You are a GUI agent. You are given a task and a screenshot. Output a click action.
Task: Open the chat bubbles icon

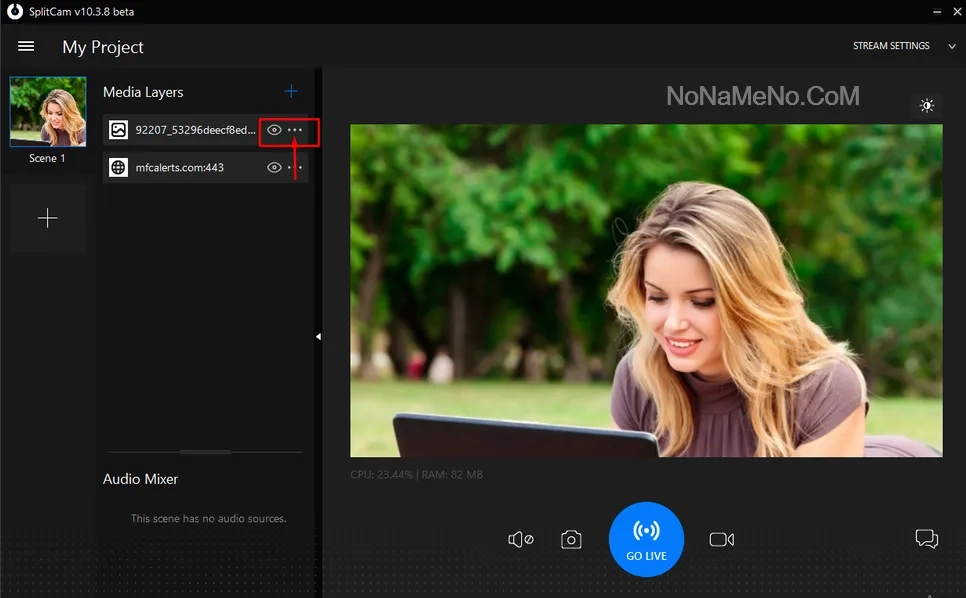[926, 539]
